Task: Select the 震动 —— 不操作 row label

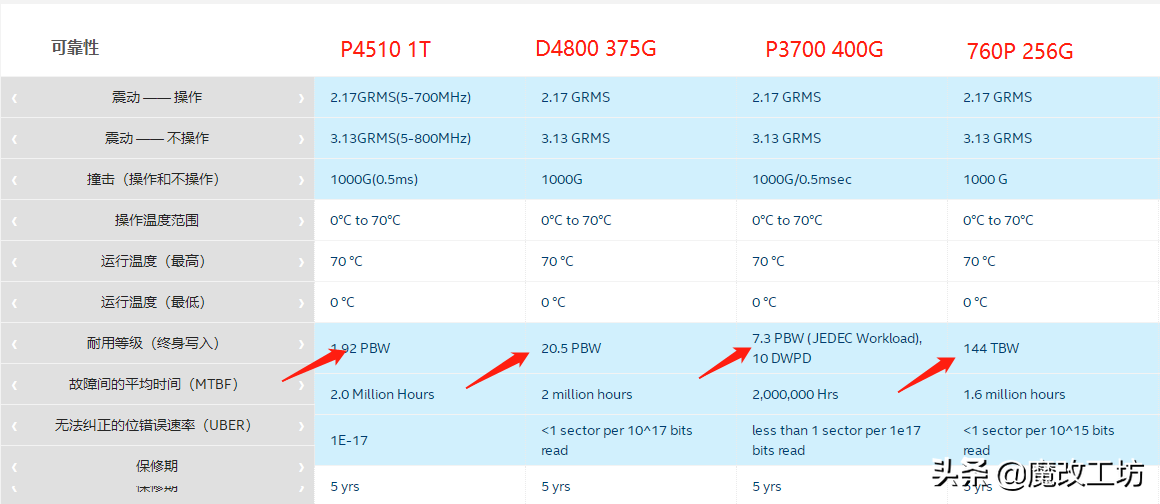Action: (x=157, y=138)
